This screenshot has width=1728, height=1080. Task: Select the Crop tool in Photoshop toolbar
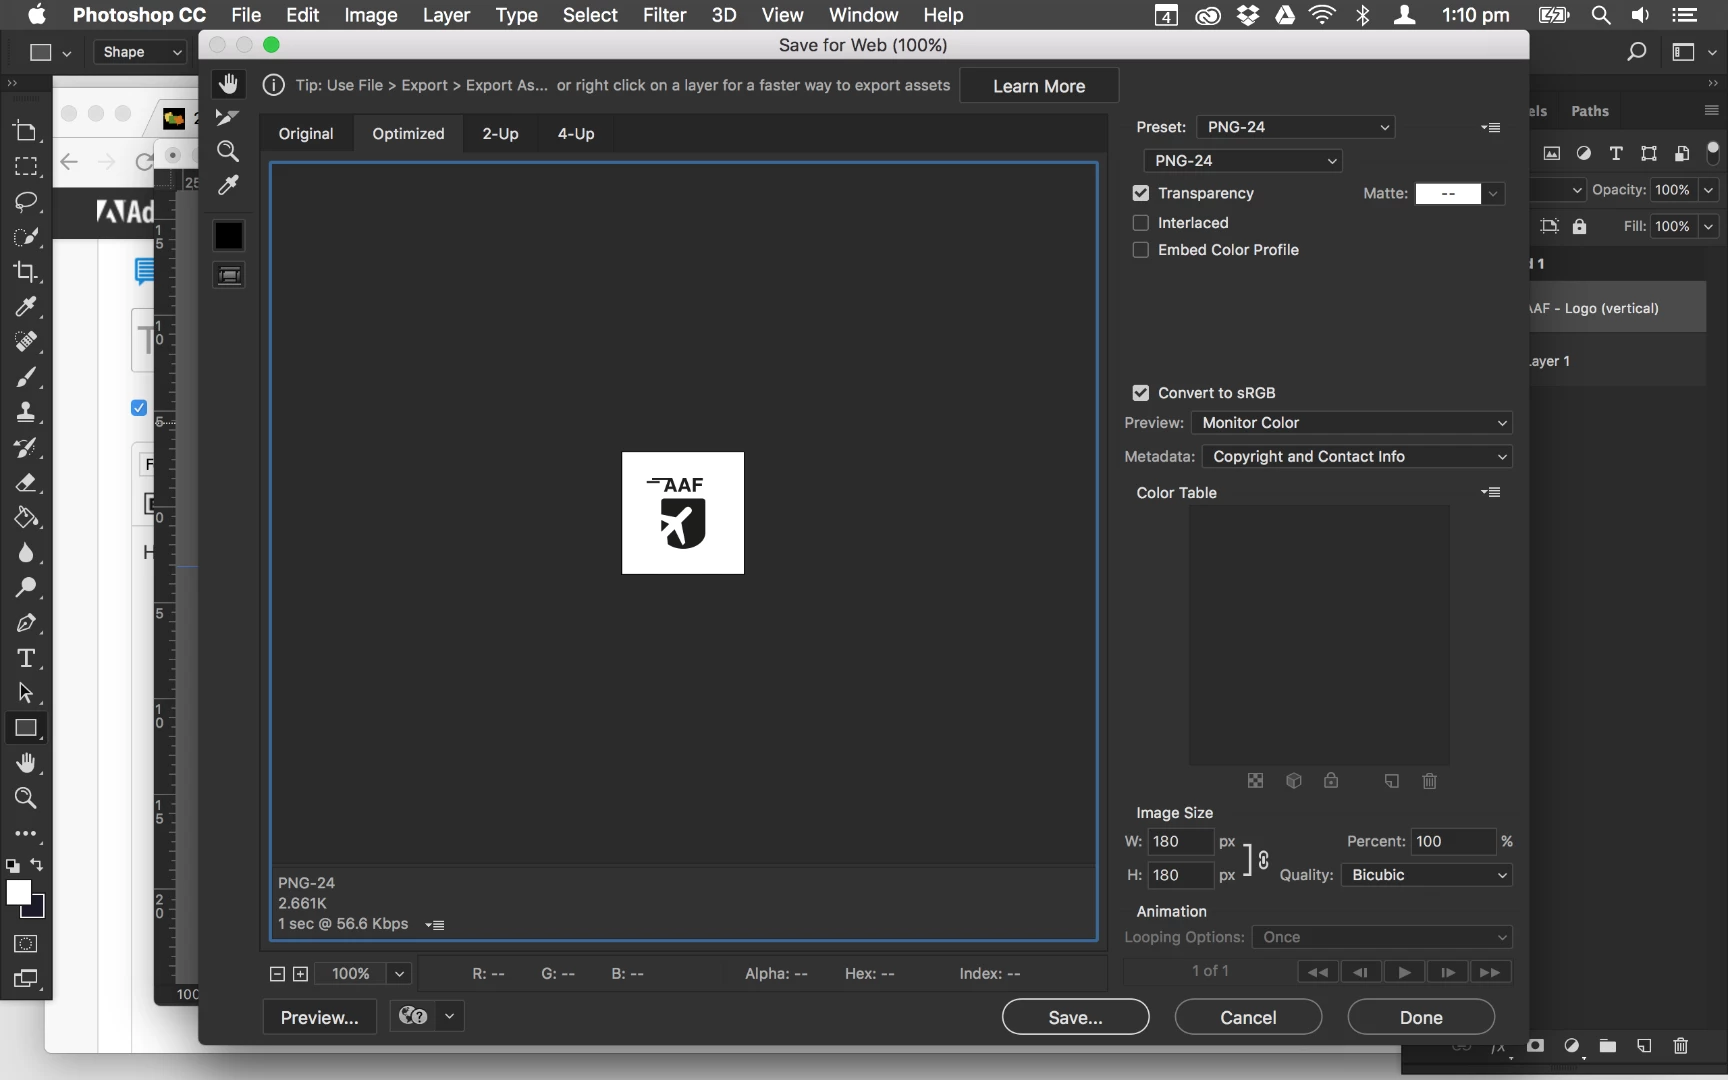click(x=26, y=271)
